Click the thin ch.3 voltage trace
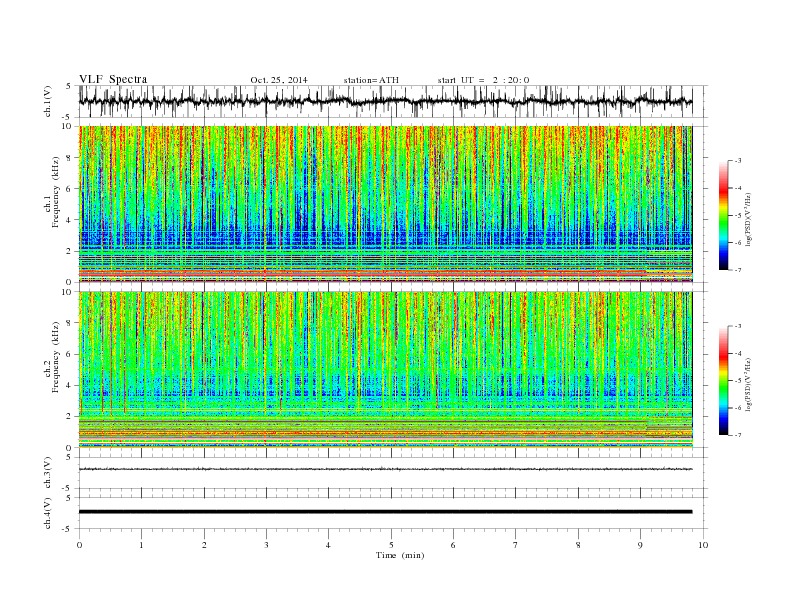792x612 pixels. pyautogui.click(x=385, y=469)
